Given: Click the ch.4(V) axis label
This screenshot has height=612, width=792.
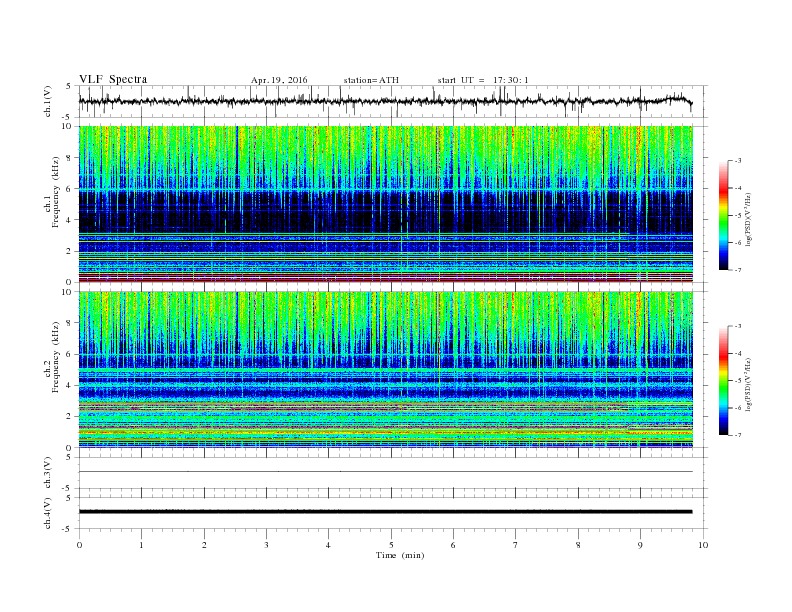Looking at the screenshot, I should point(48,513).
